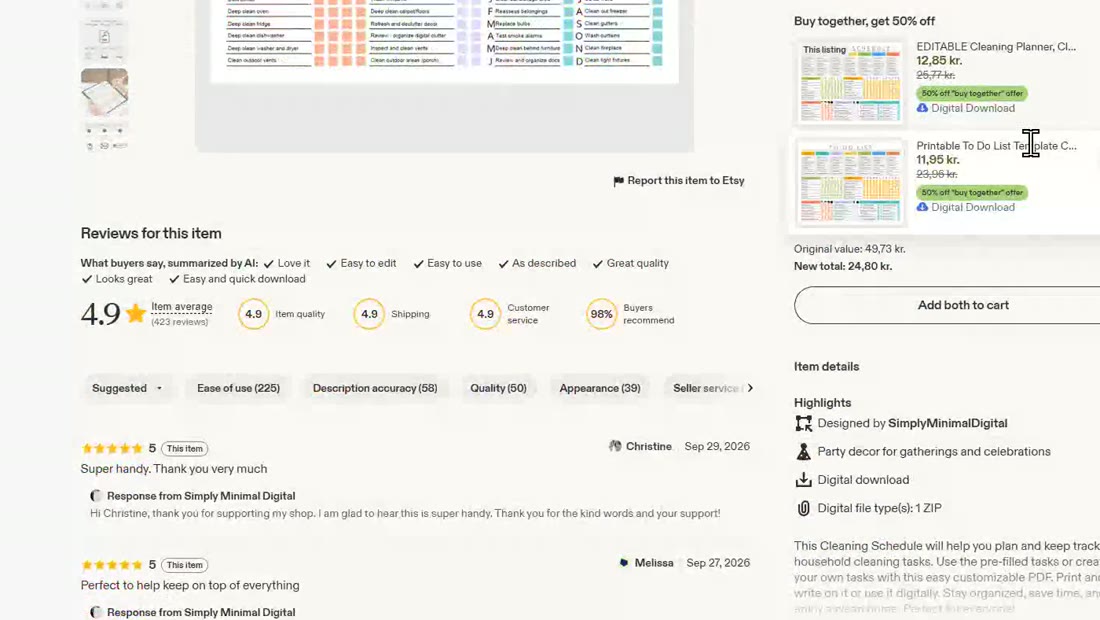Image resolution: width=1100 pixels, height=620 pixels.
Task: Click the checkmark icon beside Great quality
Action: 598,264
